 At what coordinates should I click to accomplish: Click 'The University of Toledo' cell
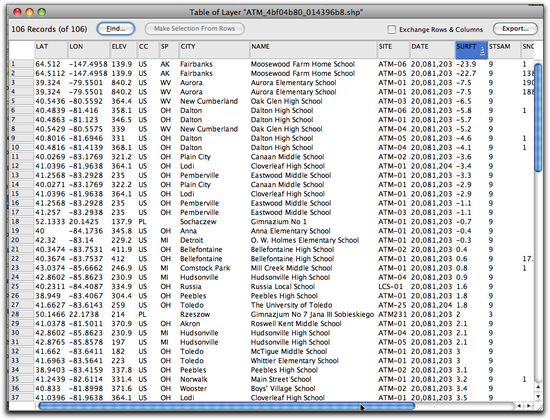pos(291,305)
